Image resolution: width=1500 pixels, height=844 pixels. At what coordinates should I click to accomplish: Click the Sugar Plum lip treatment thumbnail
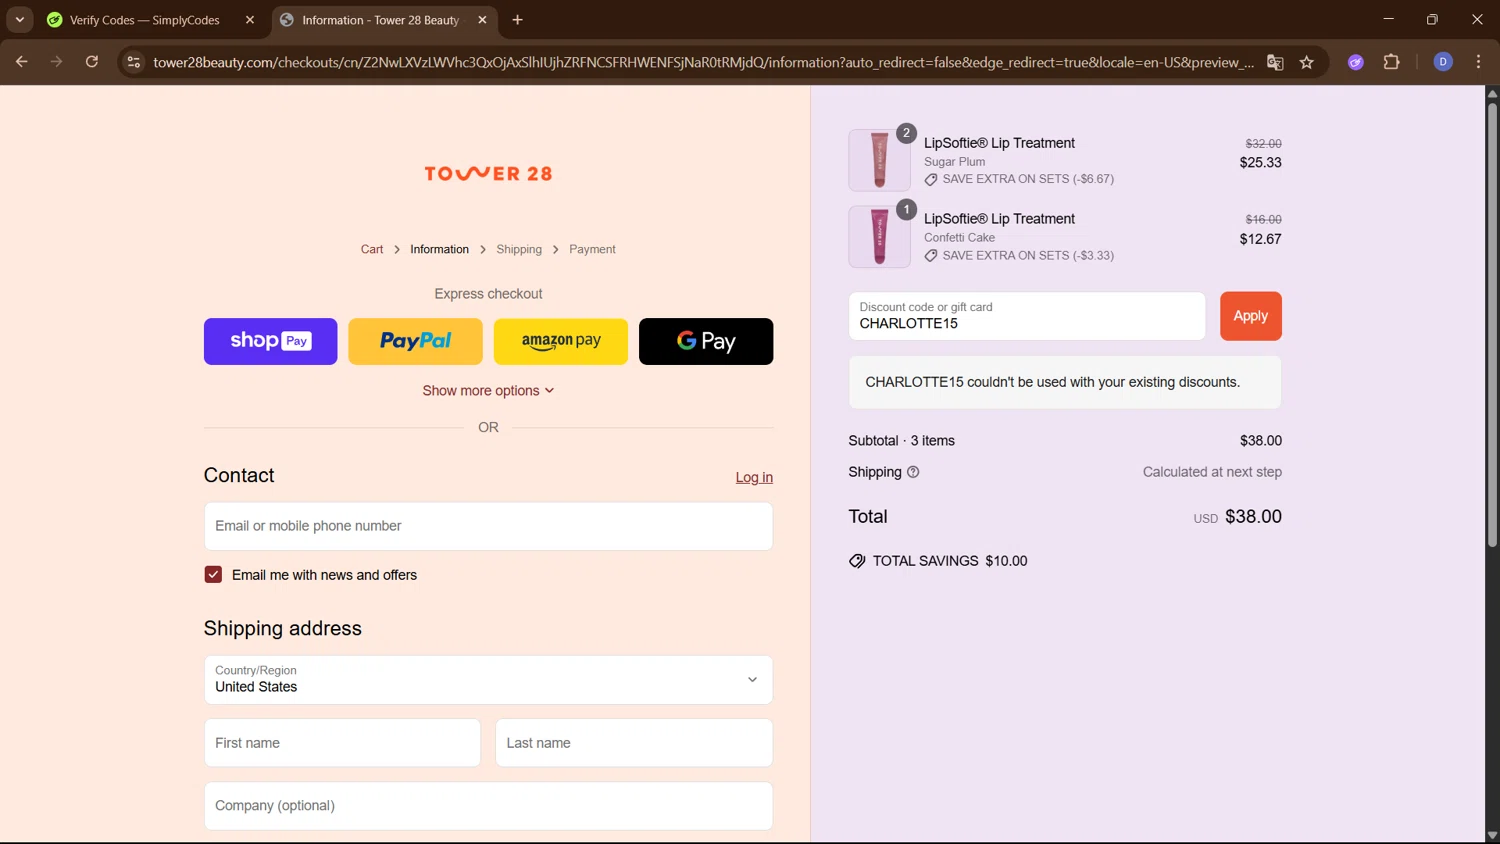coord(879,160)
